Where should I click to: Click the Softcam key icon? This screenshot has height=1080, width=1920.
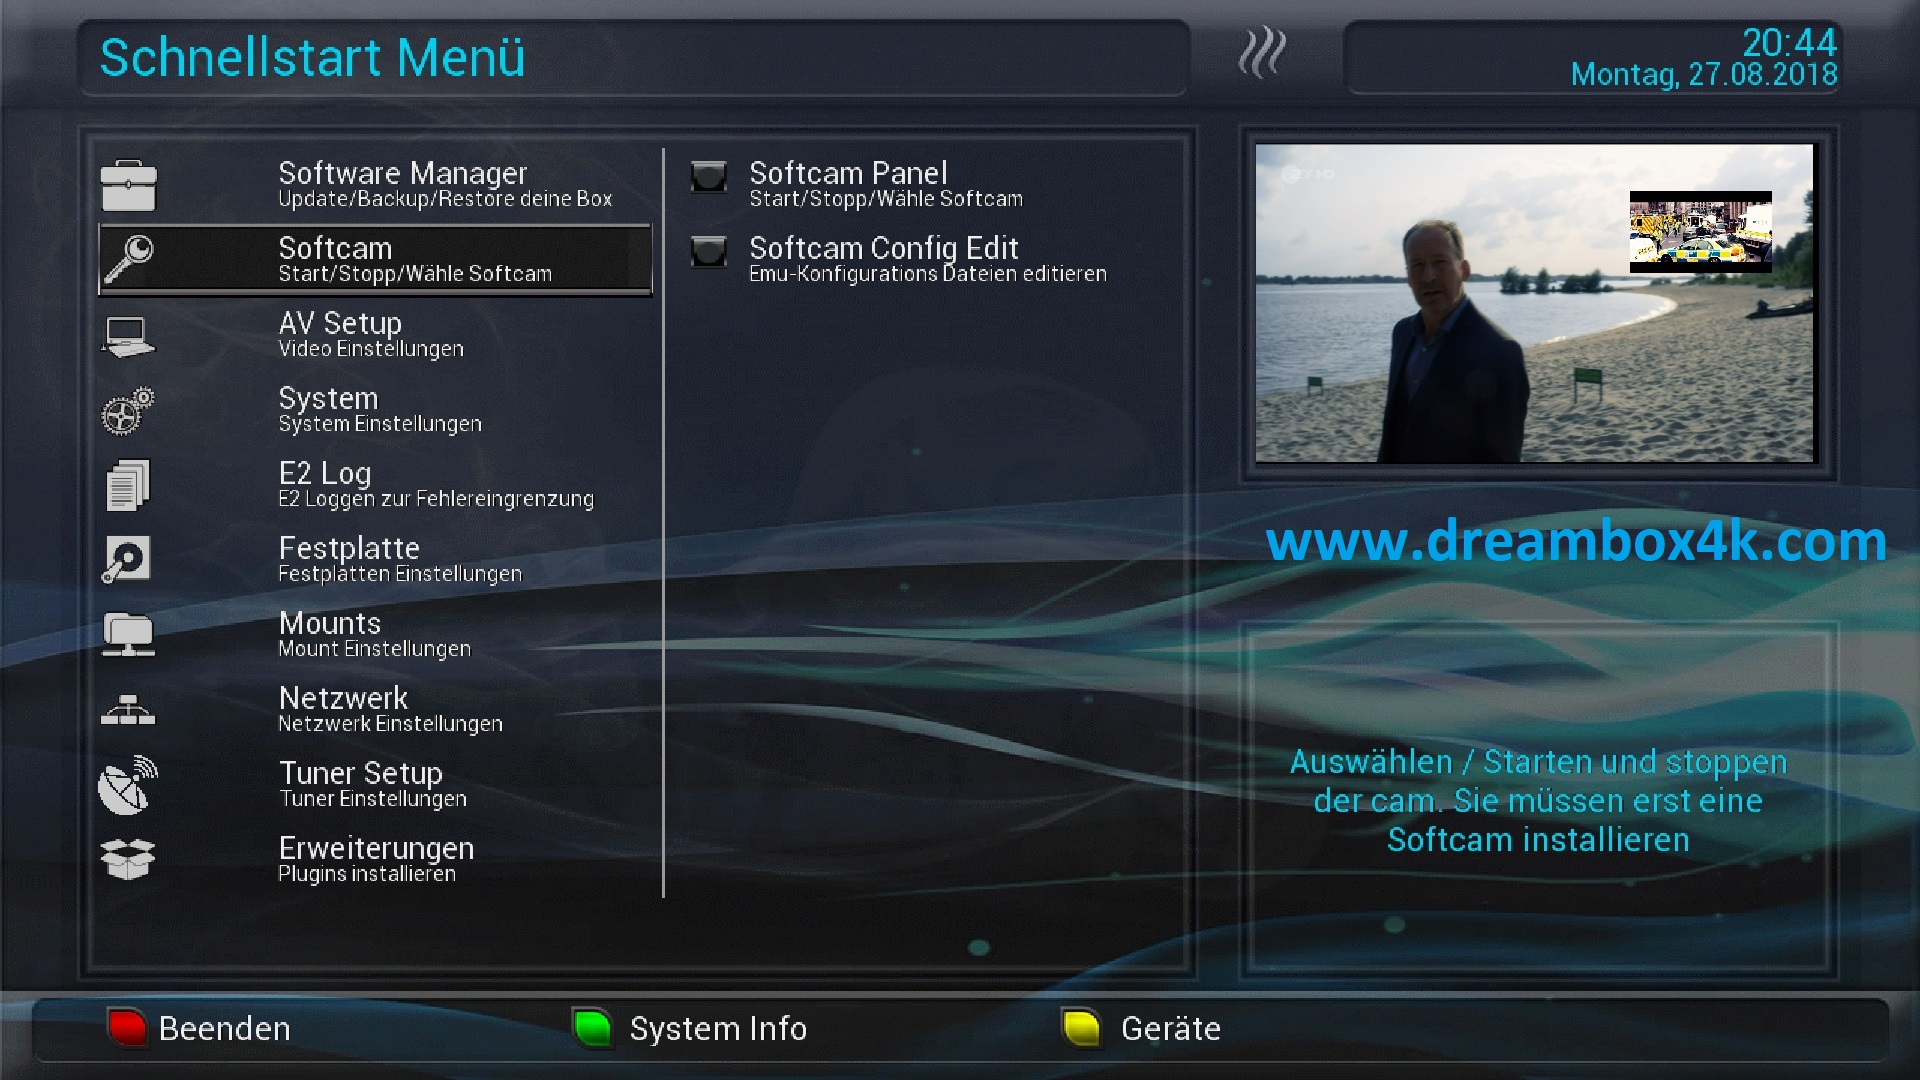128,259
